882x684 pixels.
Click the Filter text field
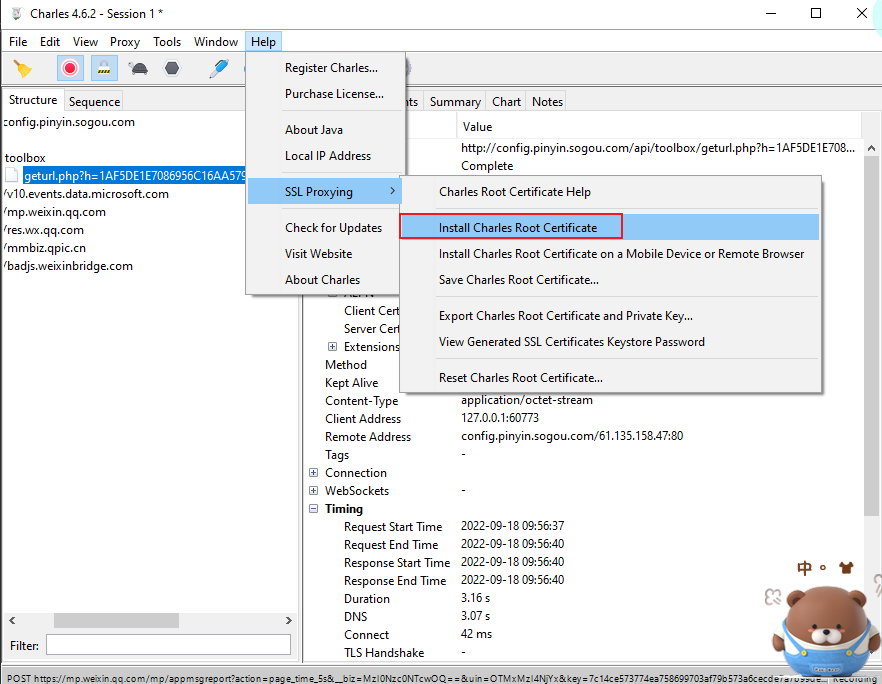pos(168,645)
